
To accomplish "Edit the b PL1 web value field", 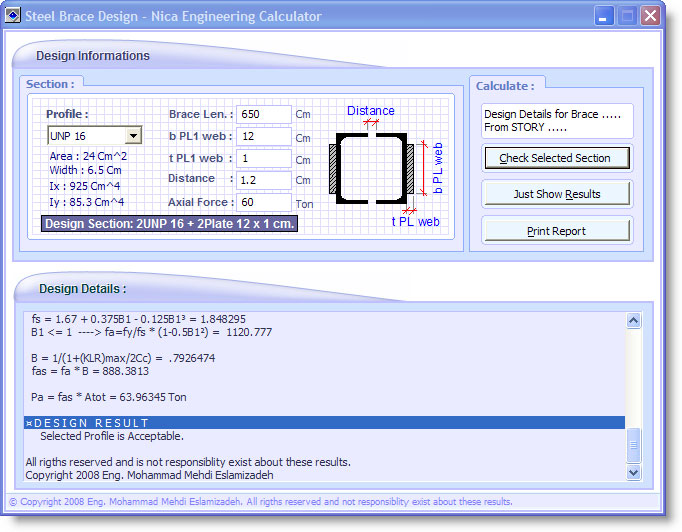I will [x=263, y=137].
